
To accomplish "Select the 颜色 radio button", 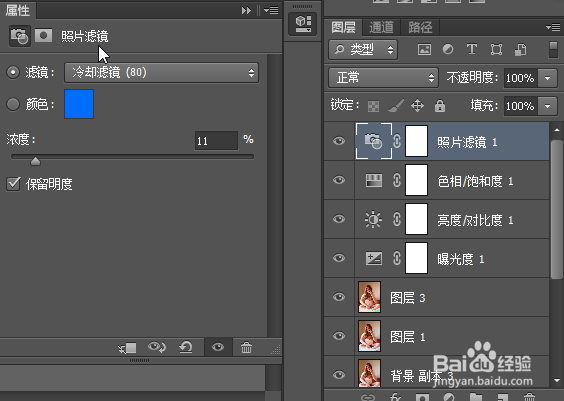I will click(13, 104).
